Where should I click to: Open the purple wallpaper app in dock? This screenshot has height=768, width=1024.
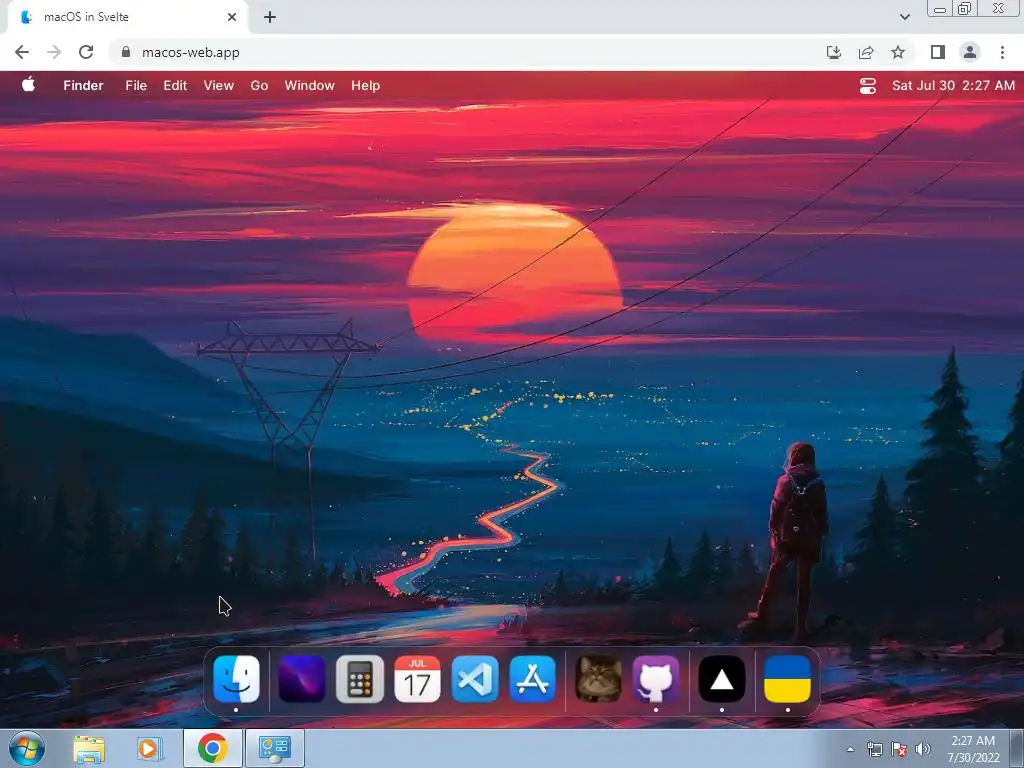[302, 679]
